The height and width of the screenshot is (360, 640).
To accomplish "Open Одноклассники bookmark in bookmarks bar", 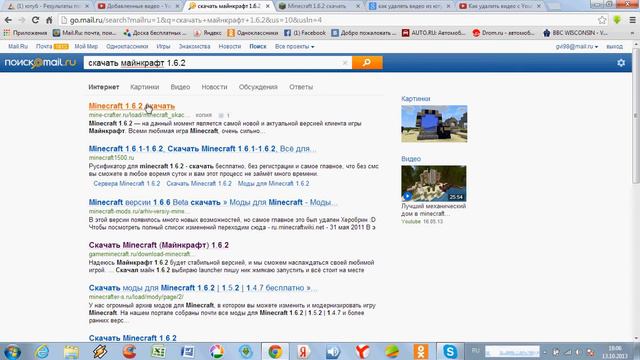I will point(253,33).
